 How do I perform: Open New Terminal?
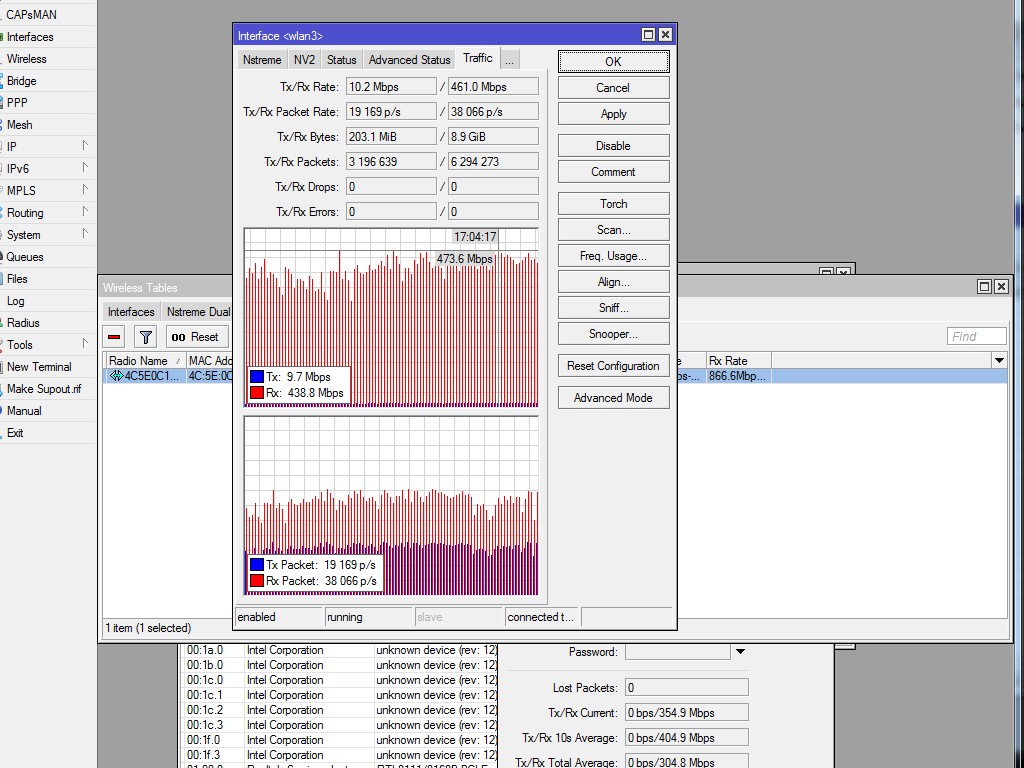point(39,367)
